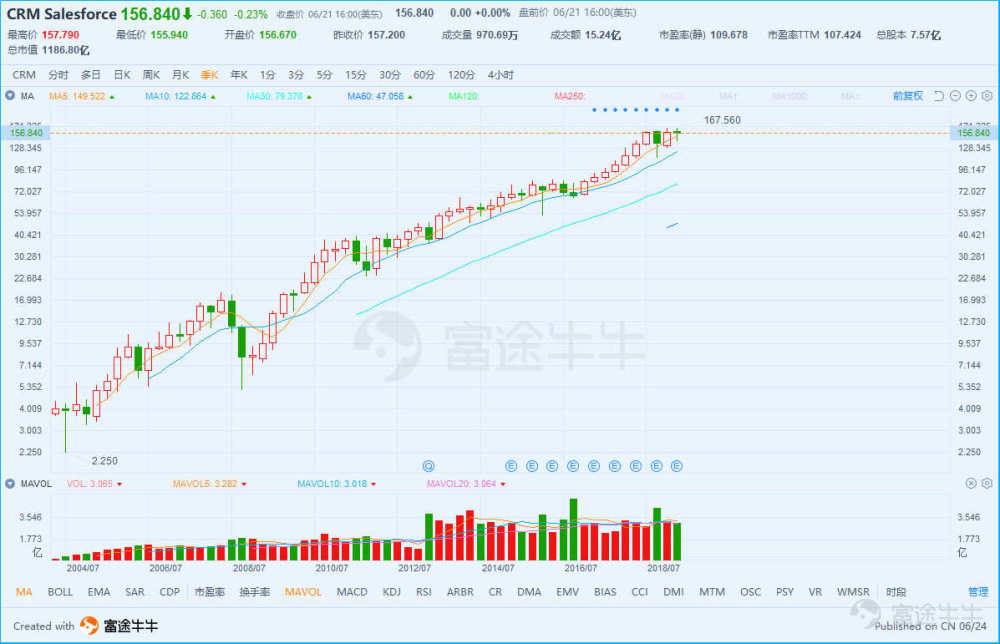The image size is (1000, 644).
Task: Click the MA10: 122.864 legend value
Action: coord(176,96)
